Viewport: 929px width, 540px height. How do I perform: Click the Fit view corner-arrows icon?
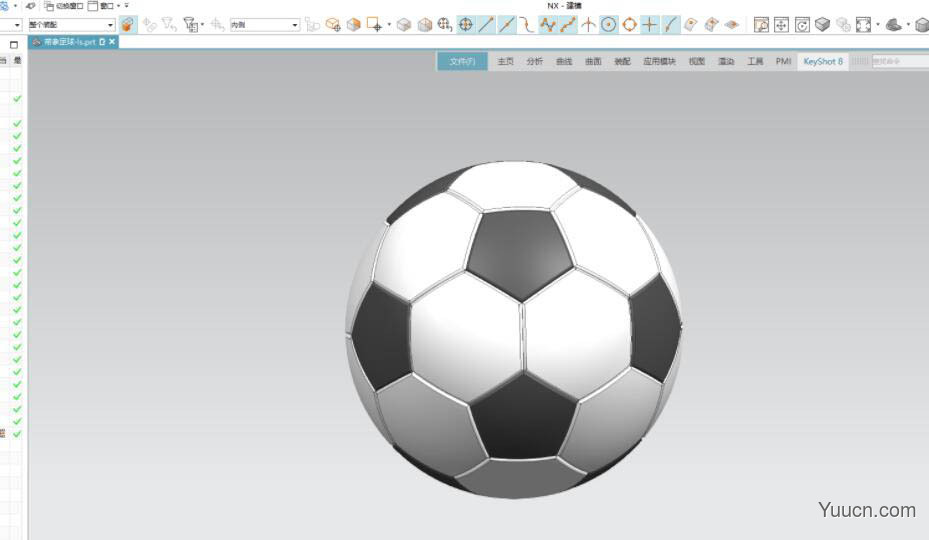point(863,25)
